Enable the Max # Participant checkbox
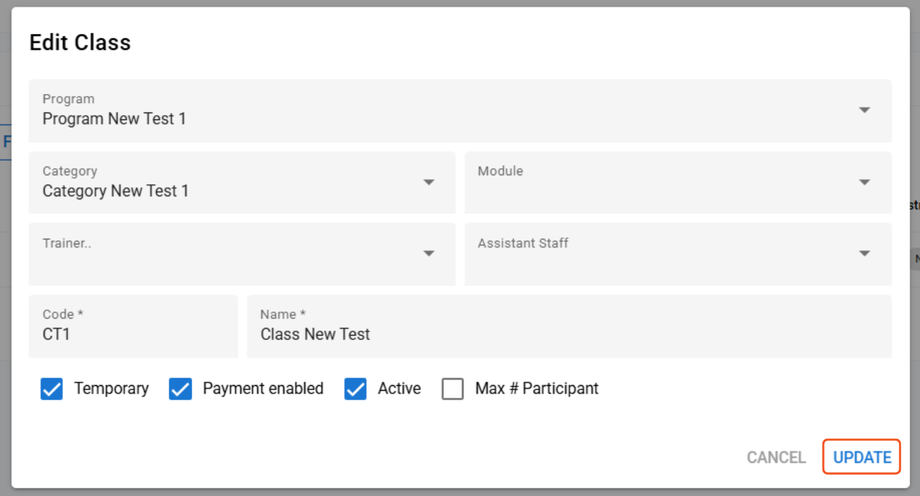 tap(453, 389)
